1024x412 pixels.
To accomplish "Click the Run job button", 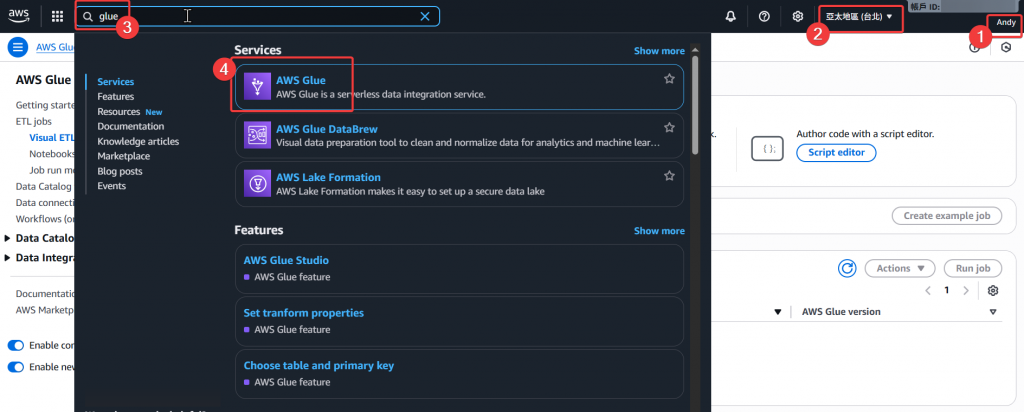I will click(x=973, y=268).
